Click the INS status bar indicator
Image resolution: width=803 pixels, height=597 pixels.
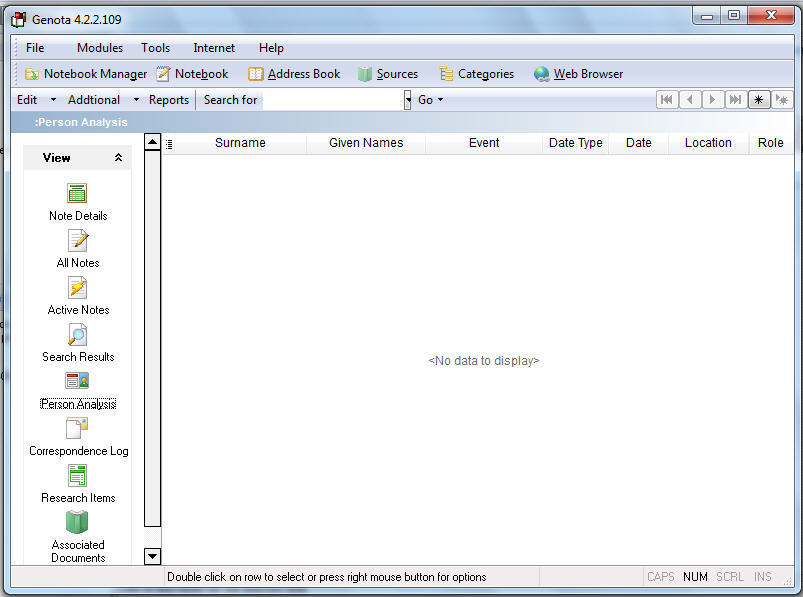(x=762, y=577)
